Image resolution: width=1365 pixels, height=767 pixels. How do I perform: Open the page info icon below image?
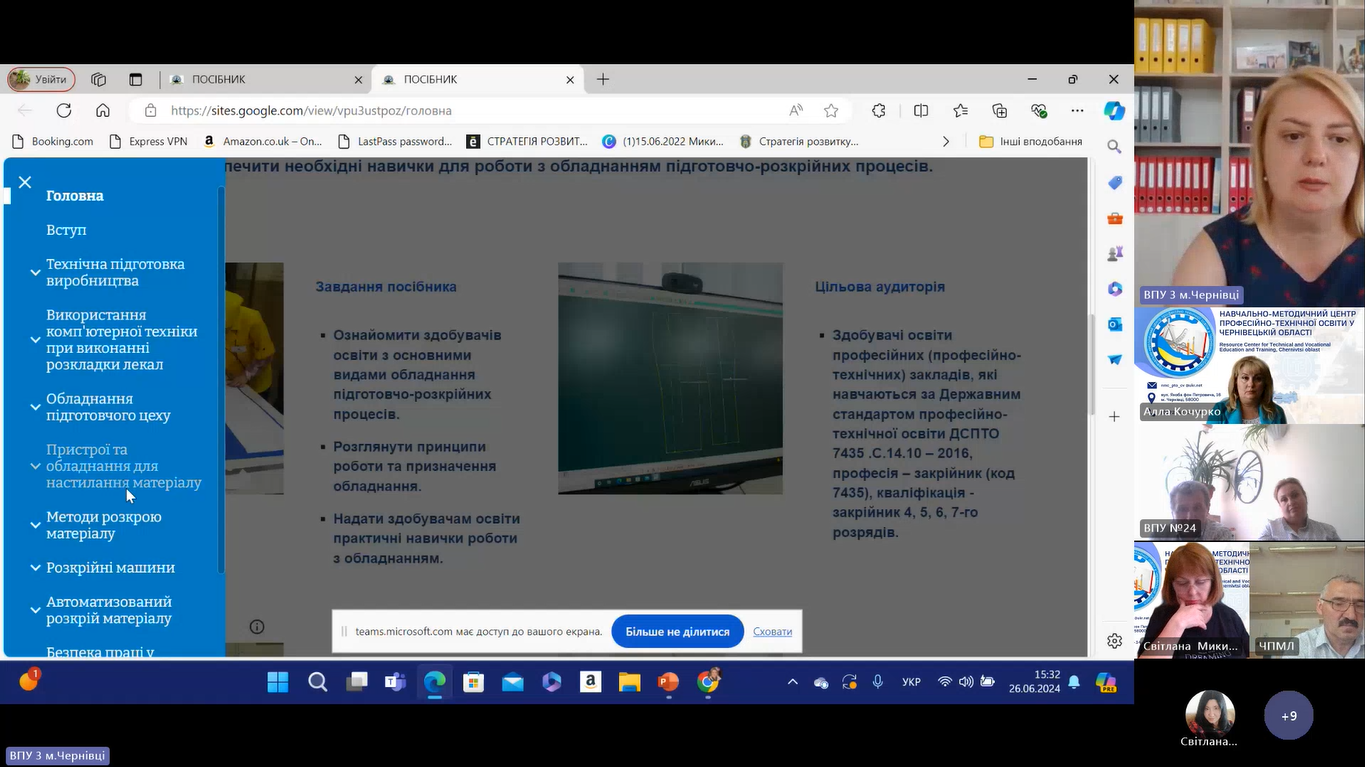click(257, 627)
